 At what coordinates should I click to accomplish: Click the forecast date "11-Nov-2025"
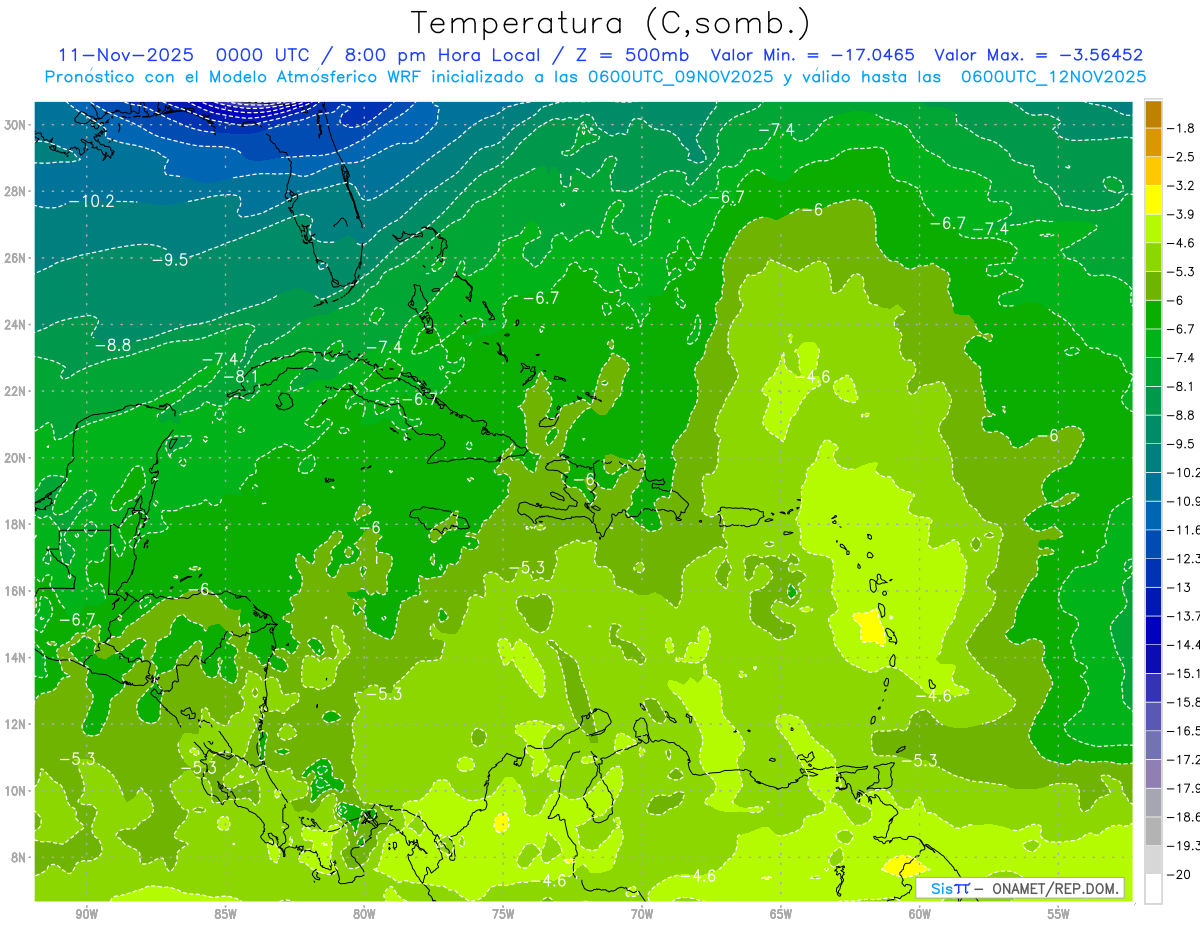tap(126, 55)
